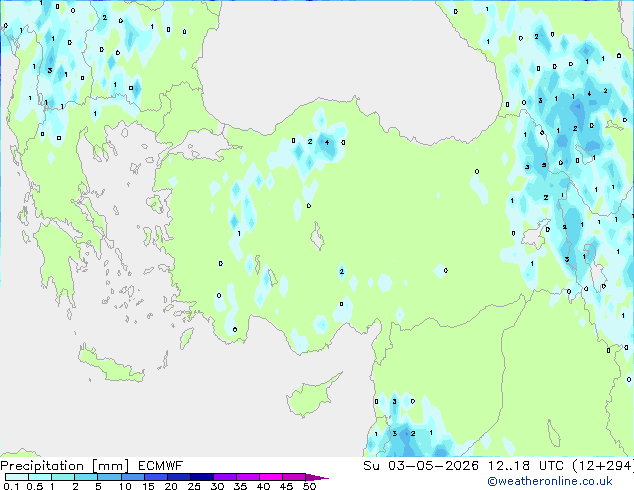
Task: Click the '20' legend scale label
Action: (x=171, y=486)
